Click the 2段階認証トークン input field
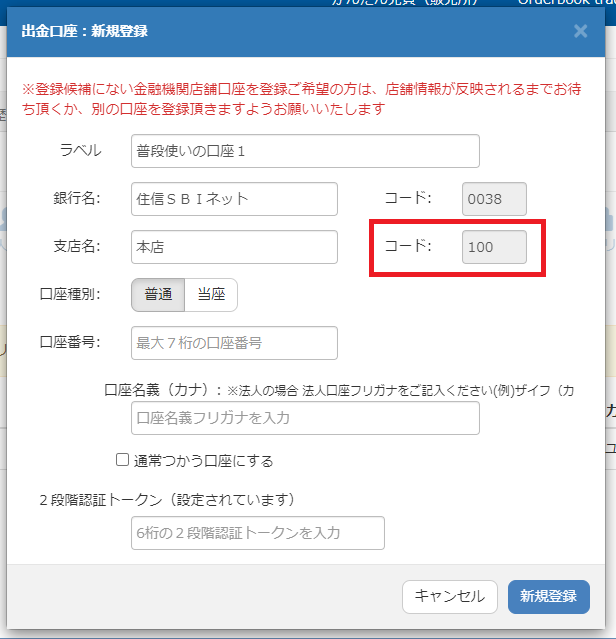 (258, 533)
